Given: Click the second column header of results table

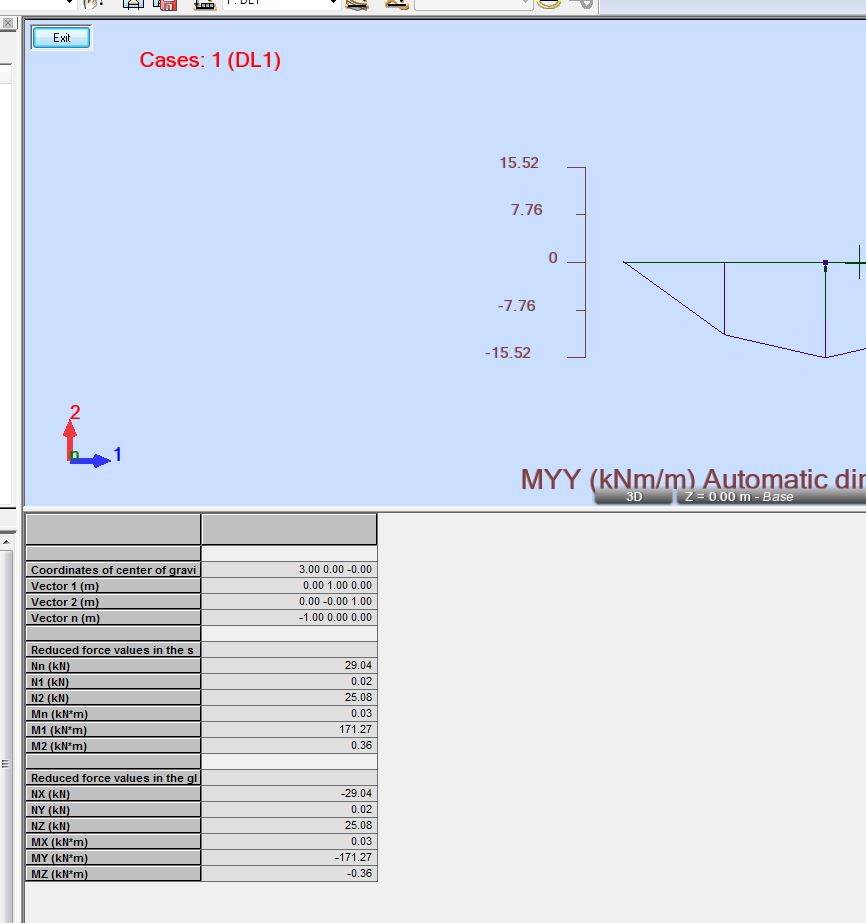Looking at the screenshot, I should tap(289, 529).
